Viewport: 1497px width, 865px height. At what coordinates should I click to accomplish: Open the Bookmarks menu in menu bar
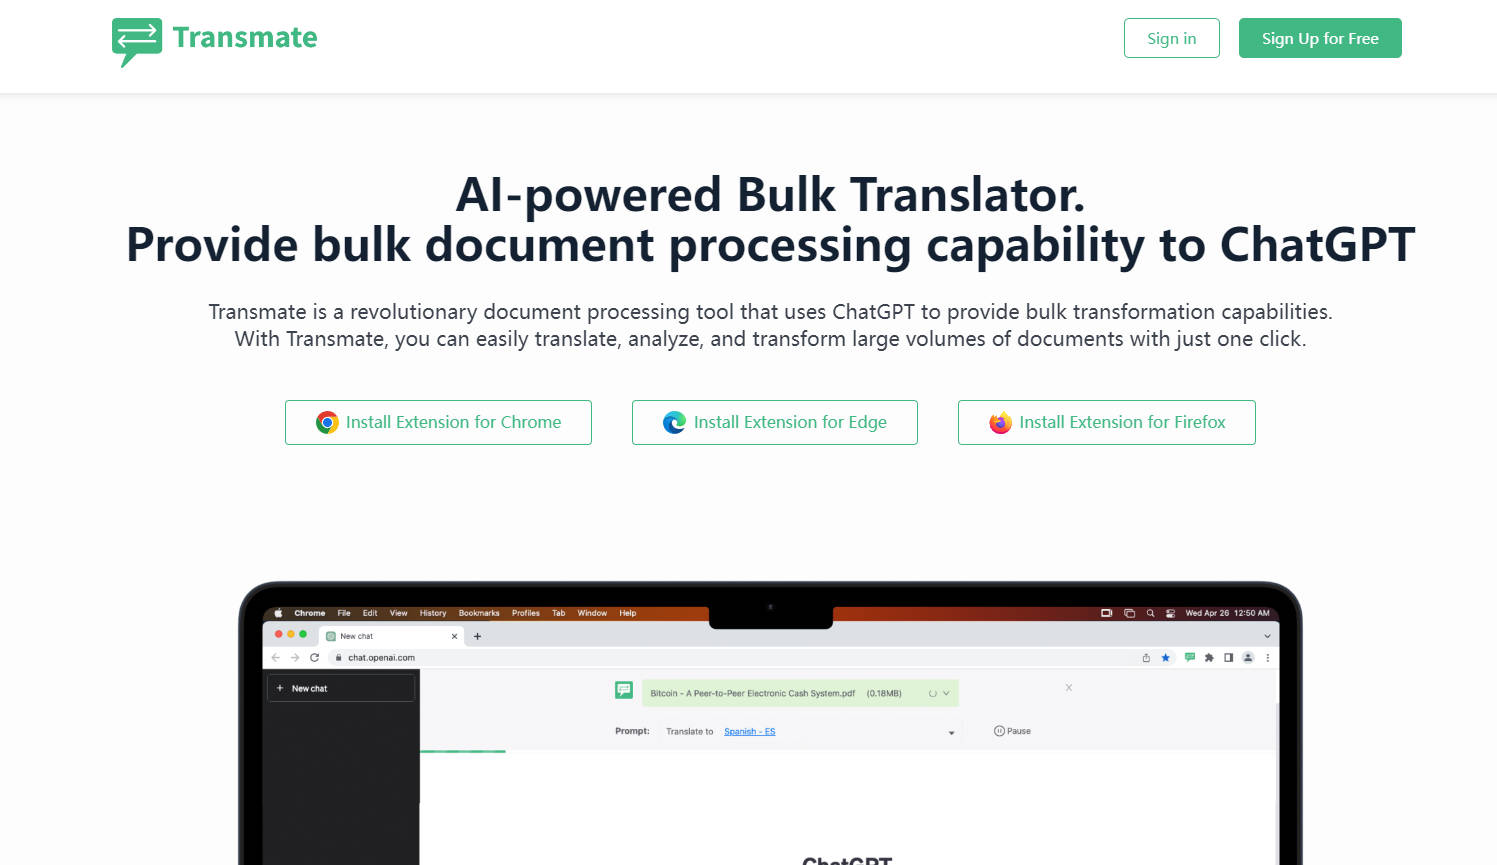479,613
